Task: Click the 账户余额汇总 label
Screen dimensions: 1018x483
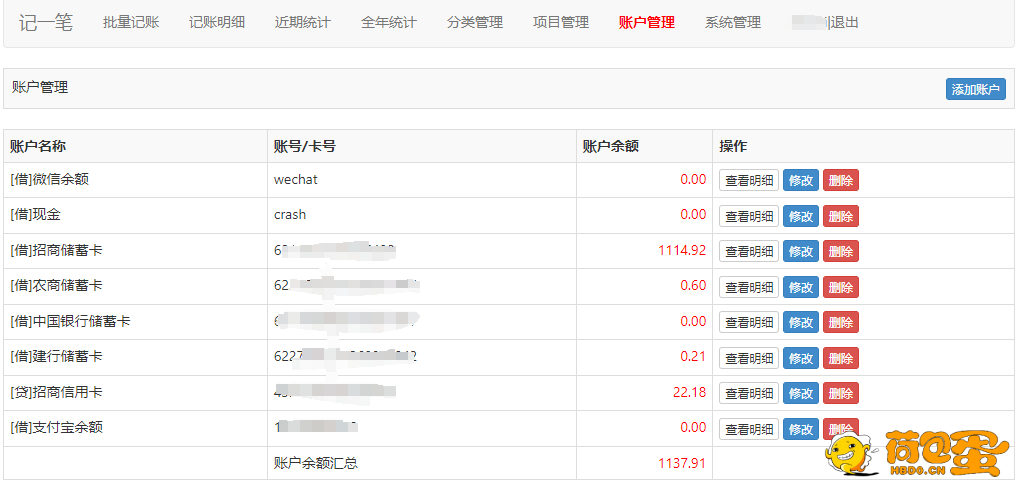Action: pos(316,464)
